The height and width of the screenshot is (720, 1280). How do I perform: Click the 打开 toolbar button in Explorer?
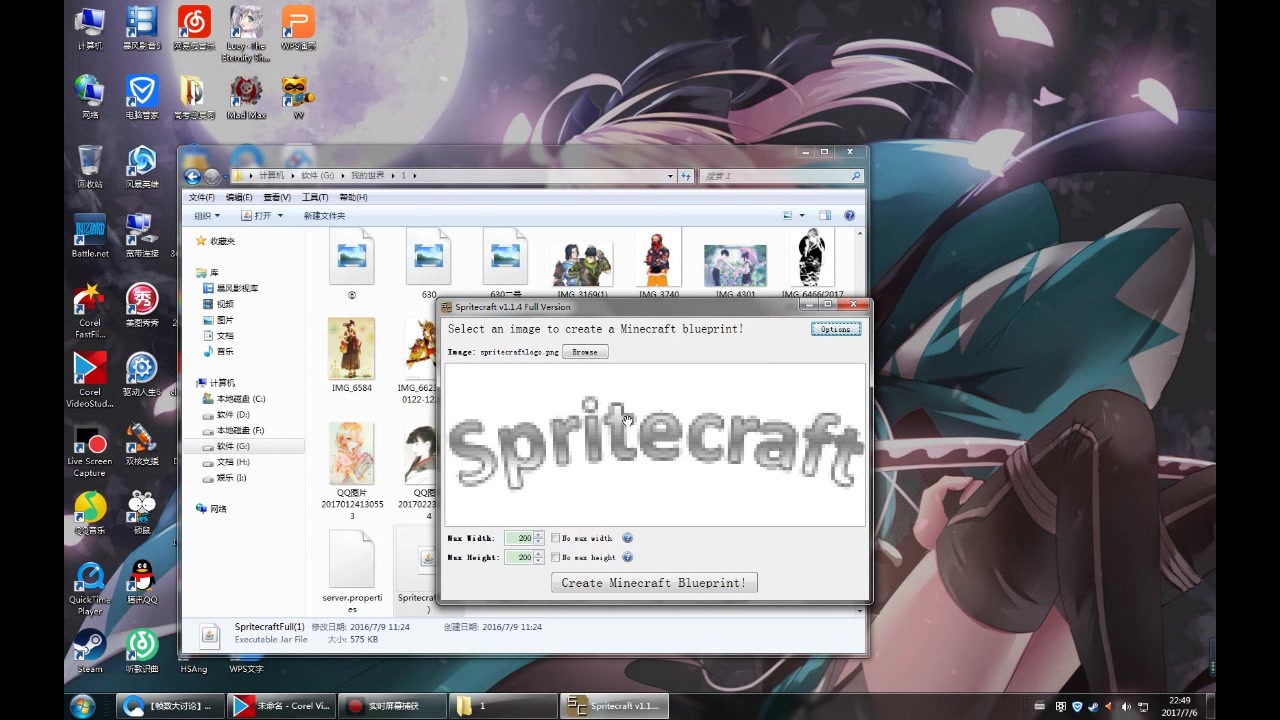(257, 216)
